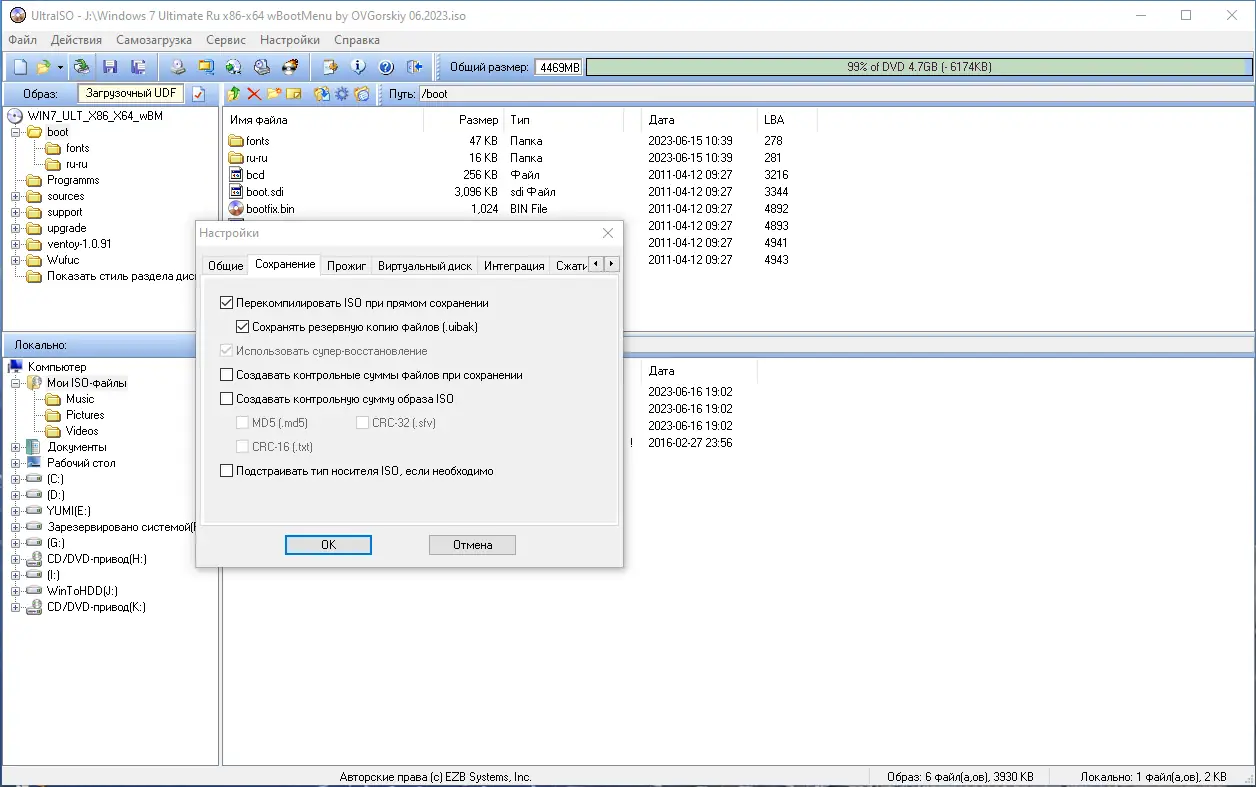The height and width of the screenshot is (787, 1256).
Task: Switch to the Общие tab
Action: tap(225, 266)
